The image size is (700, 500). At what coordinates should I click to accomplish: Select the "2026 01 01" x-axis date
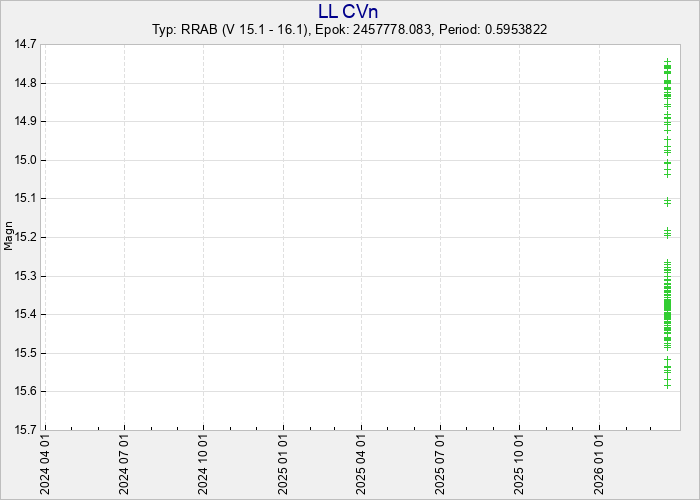[599, 465]
